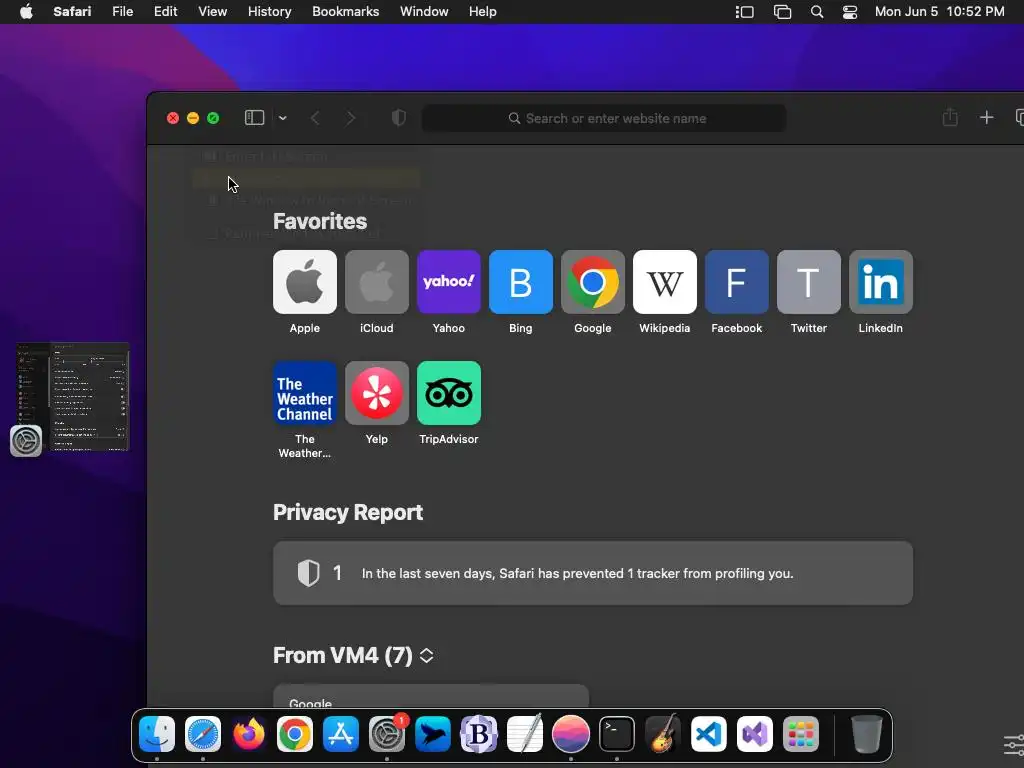The image size is (1024, 768).
Task: Expand the From VM4 device selector
Action: [426, 656]
